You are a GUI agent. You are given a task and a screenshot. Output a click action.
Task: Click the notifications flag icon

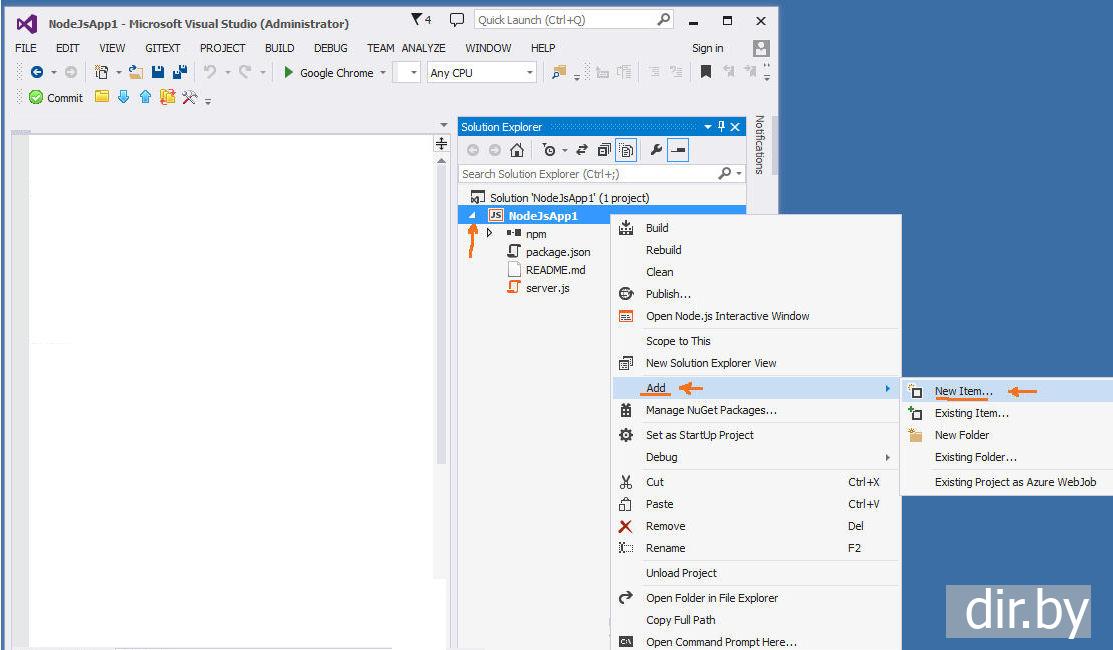click(417, 20)
